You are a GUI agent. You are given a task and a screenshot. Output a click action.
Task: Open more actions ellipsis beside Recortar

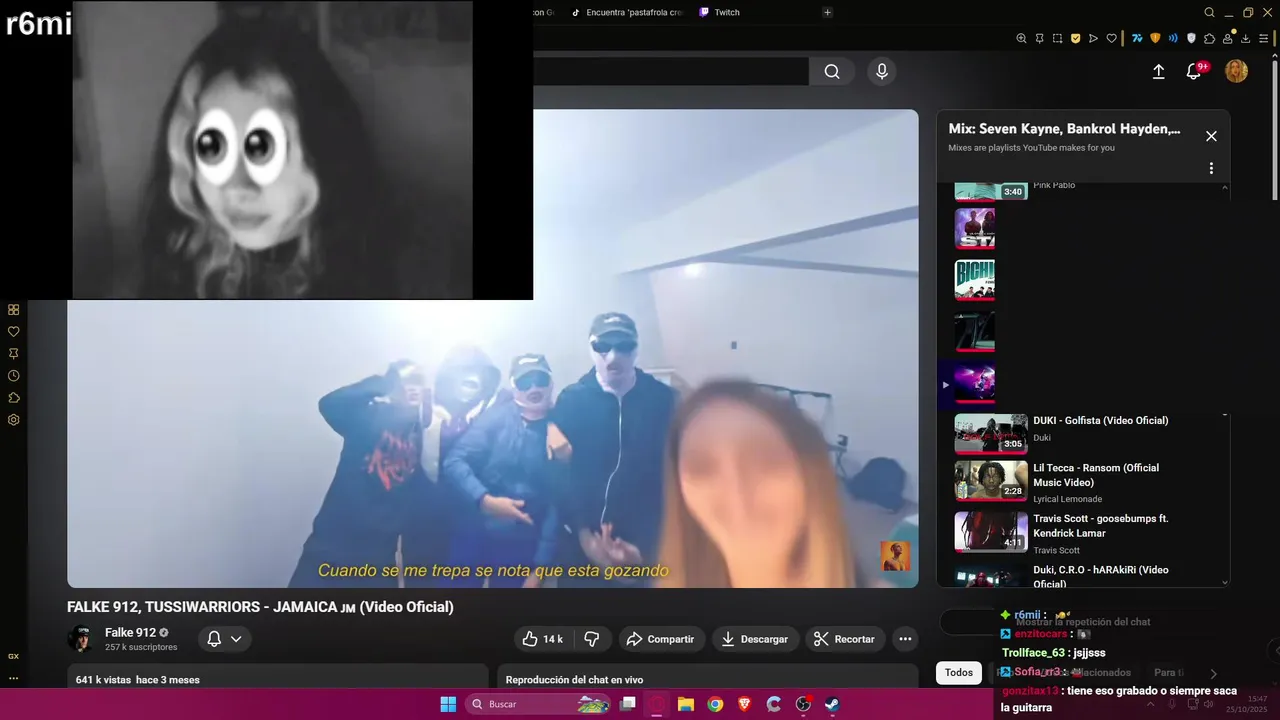[x=905, y=639]
